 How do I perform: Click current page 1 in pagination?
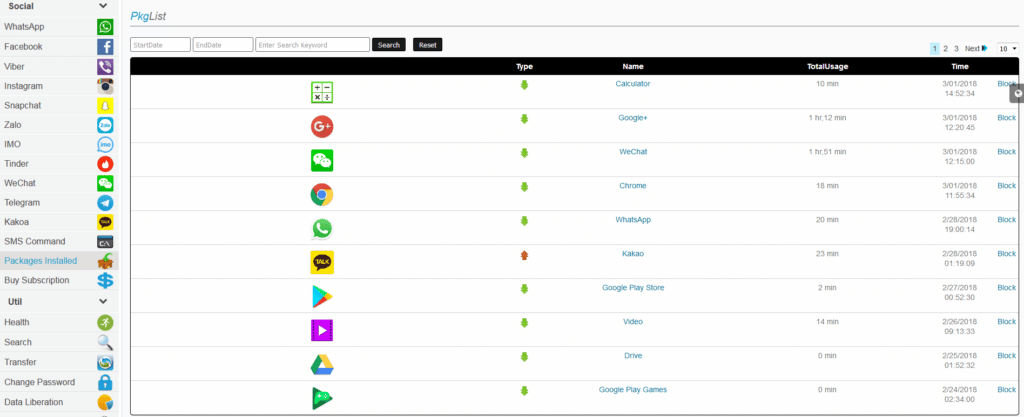(935, 48)
